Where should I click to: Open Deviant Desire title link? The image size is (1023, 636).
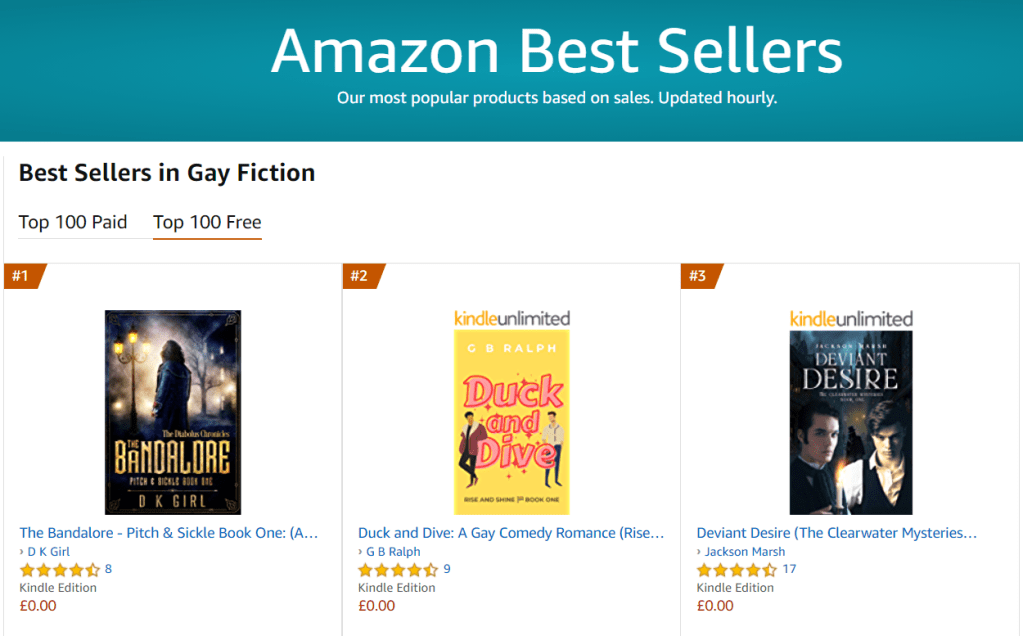(836, 533)
